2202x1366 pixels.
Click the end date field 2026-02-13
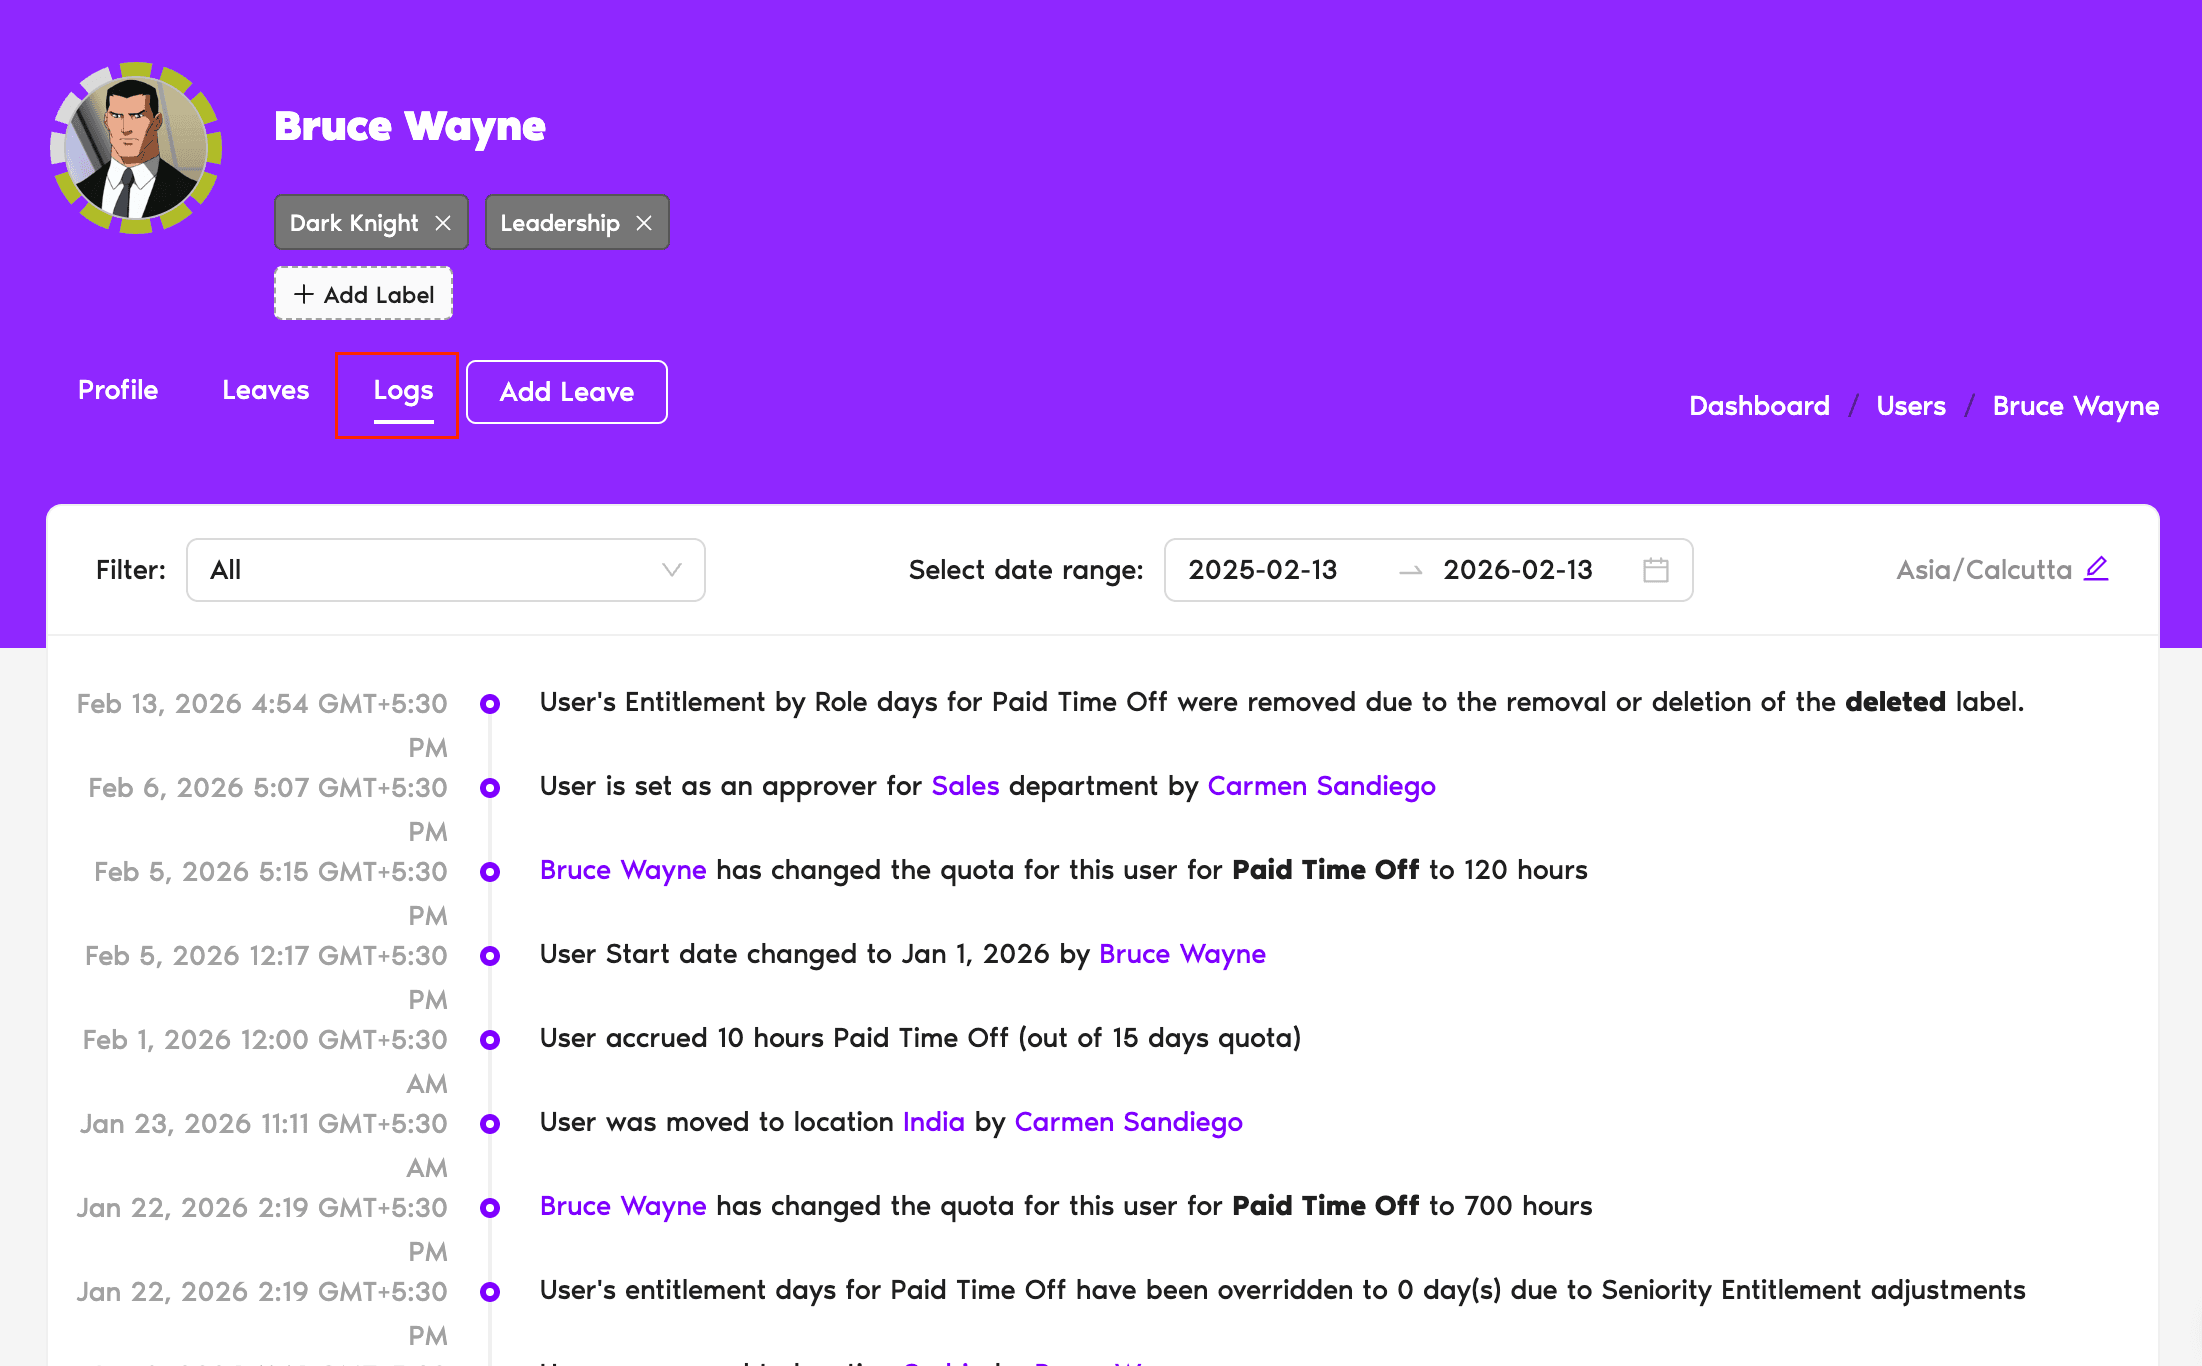point(1517,570)
